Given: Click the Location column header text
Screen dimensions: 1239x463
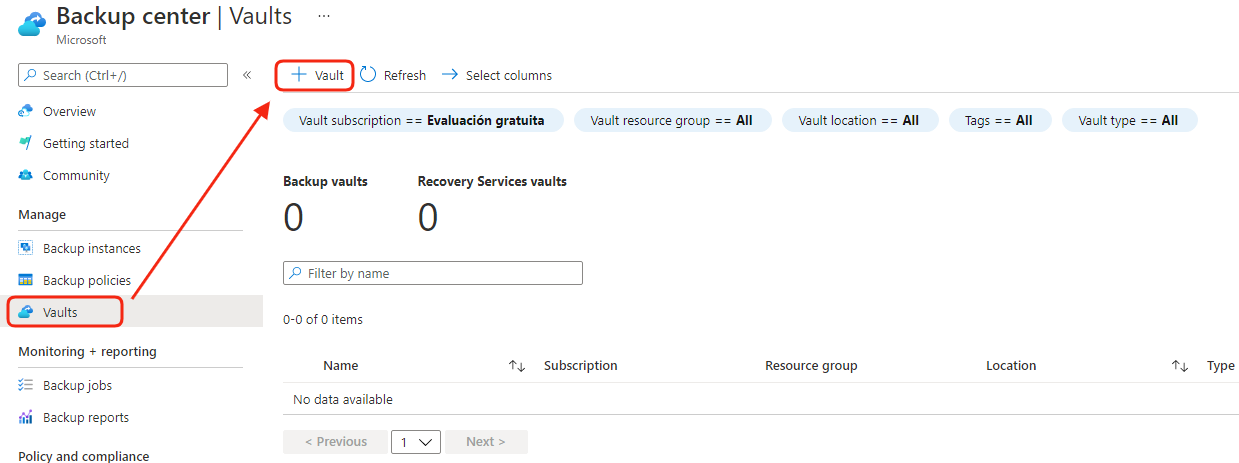Looking at the screenshot, I should point(1011,366).
